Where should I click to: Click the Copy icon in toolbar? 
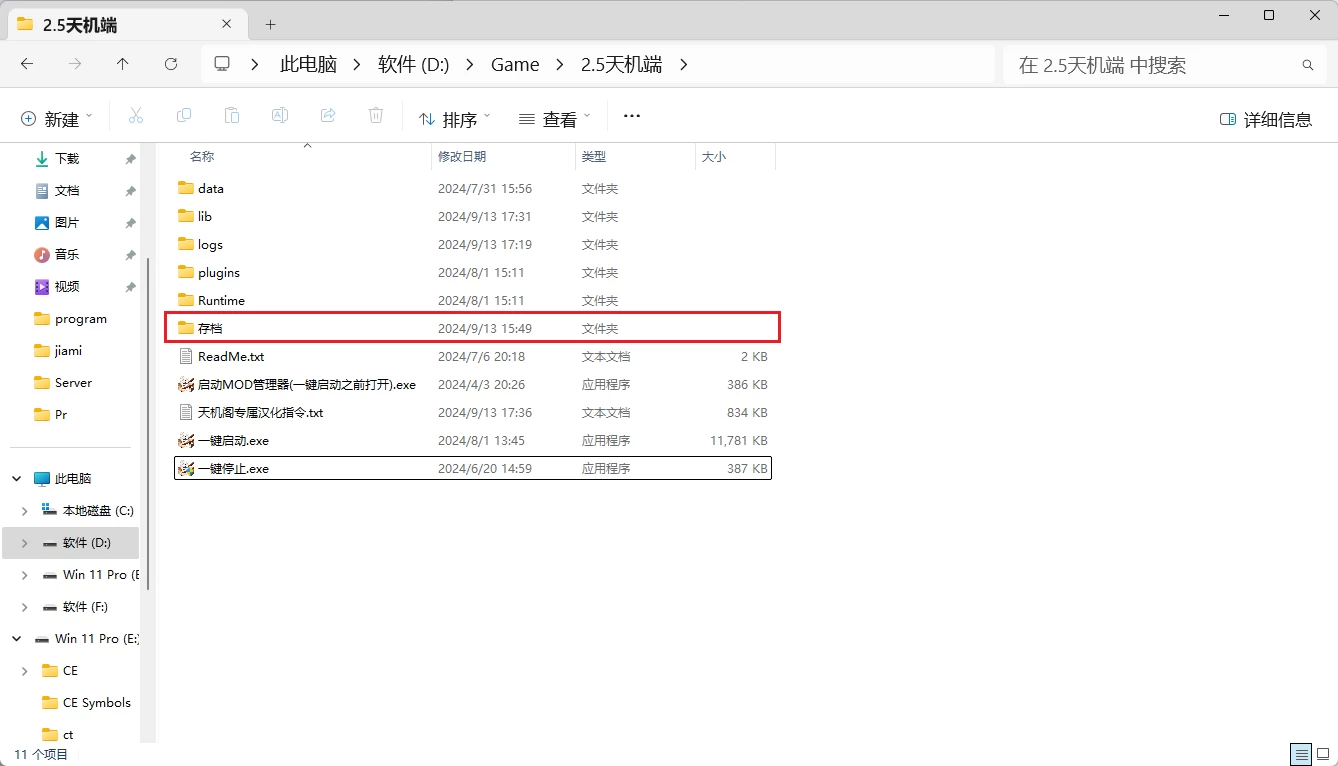184,116
